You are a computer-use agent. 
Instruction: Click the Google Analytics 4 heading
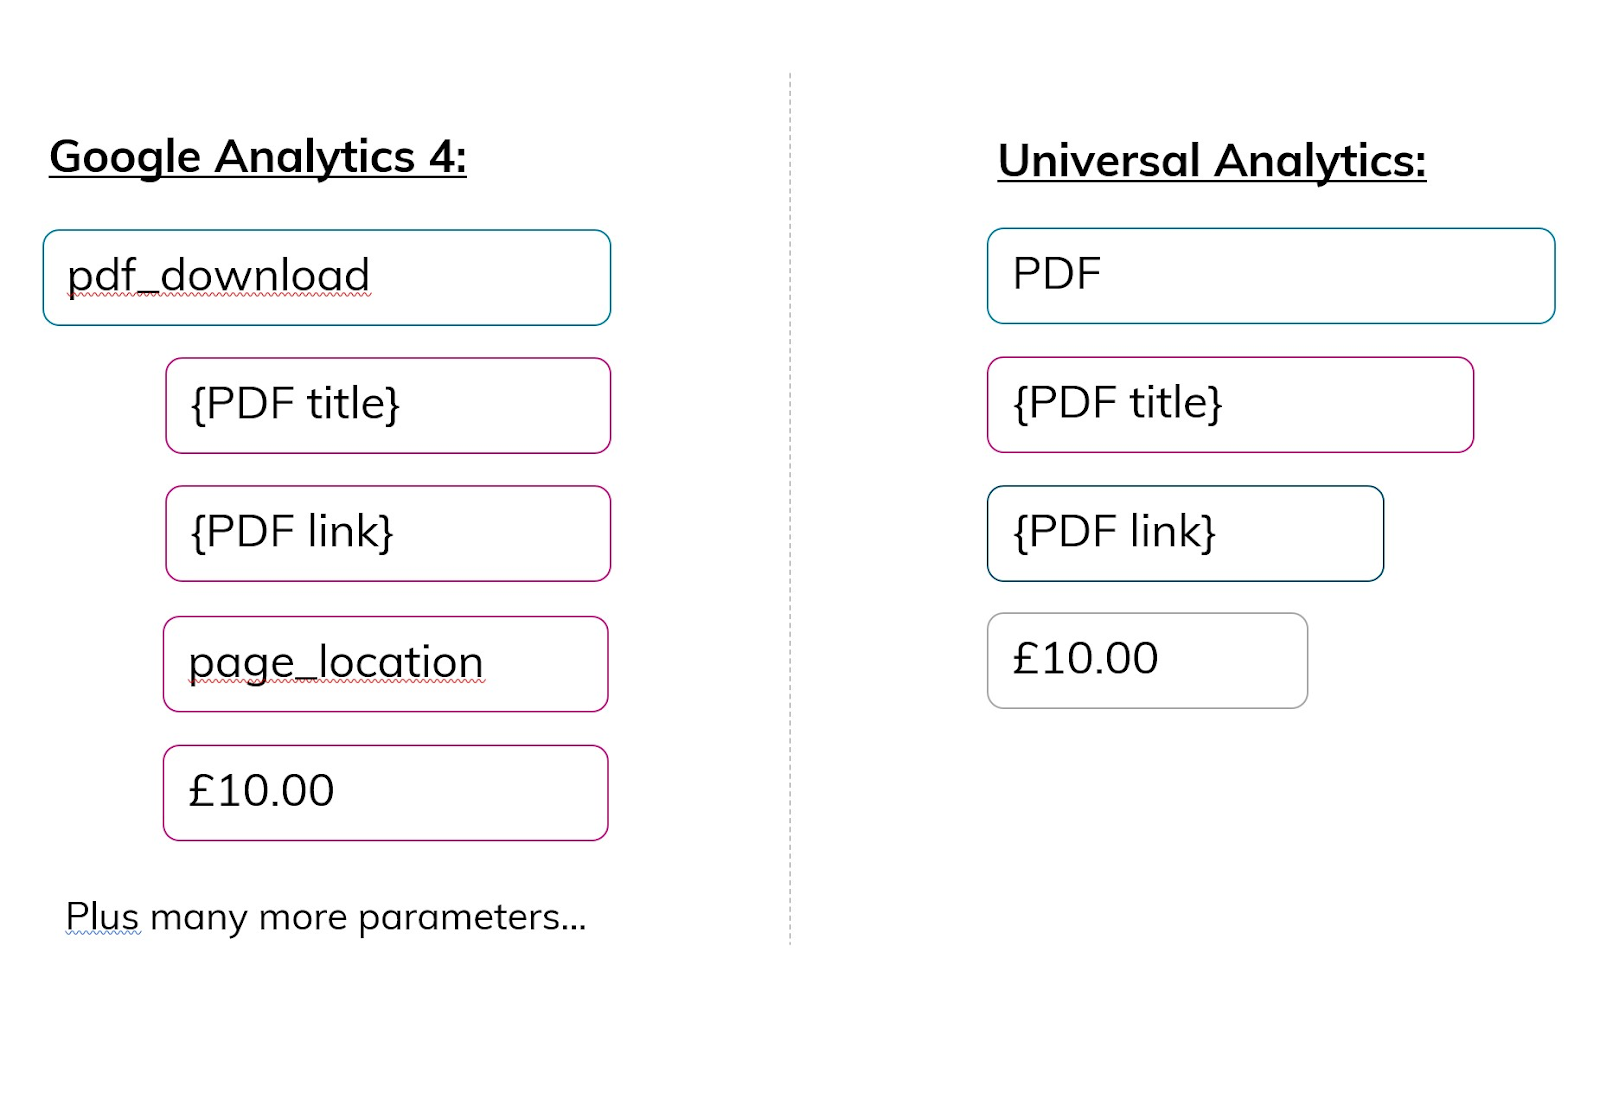(x=258, y=158)
